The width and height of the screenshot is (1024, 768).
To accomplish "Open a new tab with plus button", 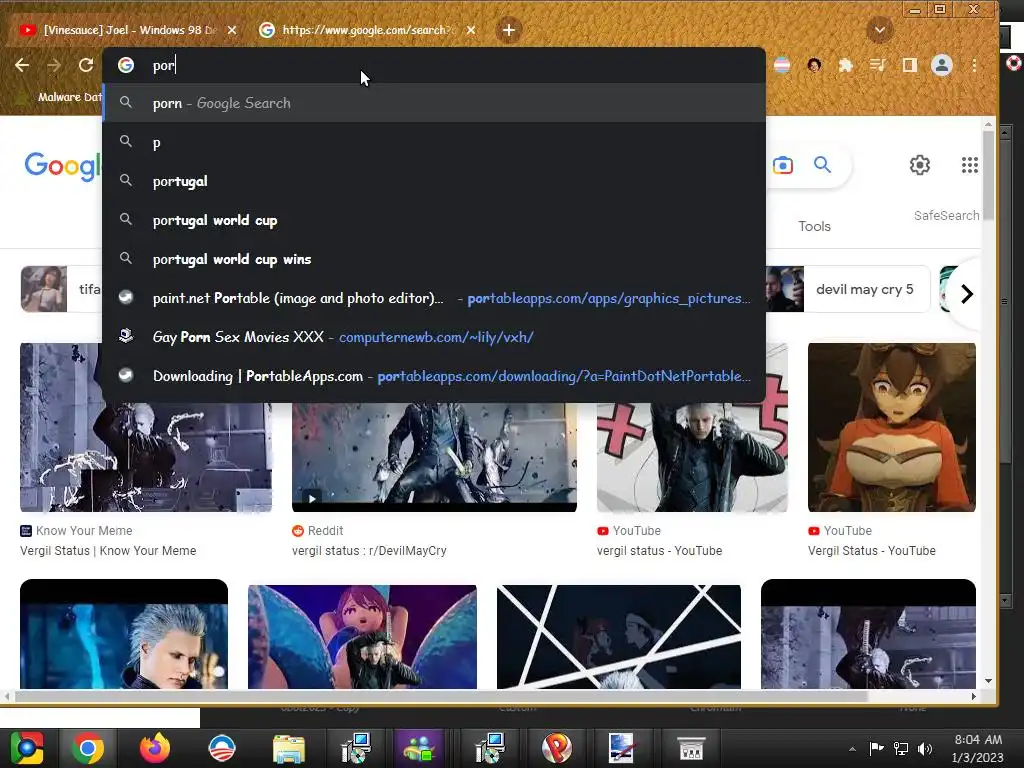I will 509,30.
